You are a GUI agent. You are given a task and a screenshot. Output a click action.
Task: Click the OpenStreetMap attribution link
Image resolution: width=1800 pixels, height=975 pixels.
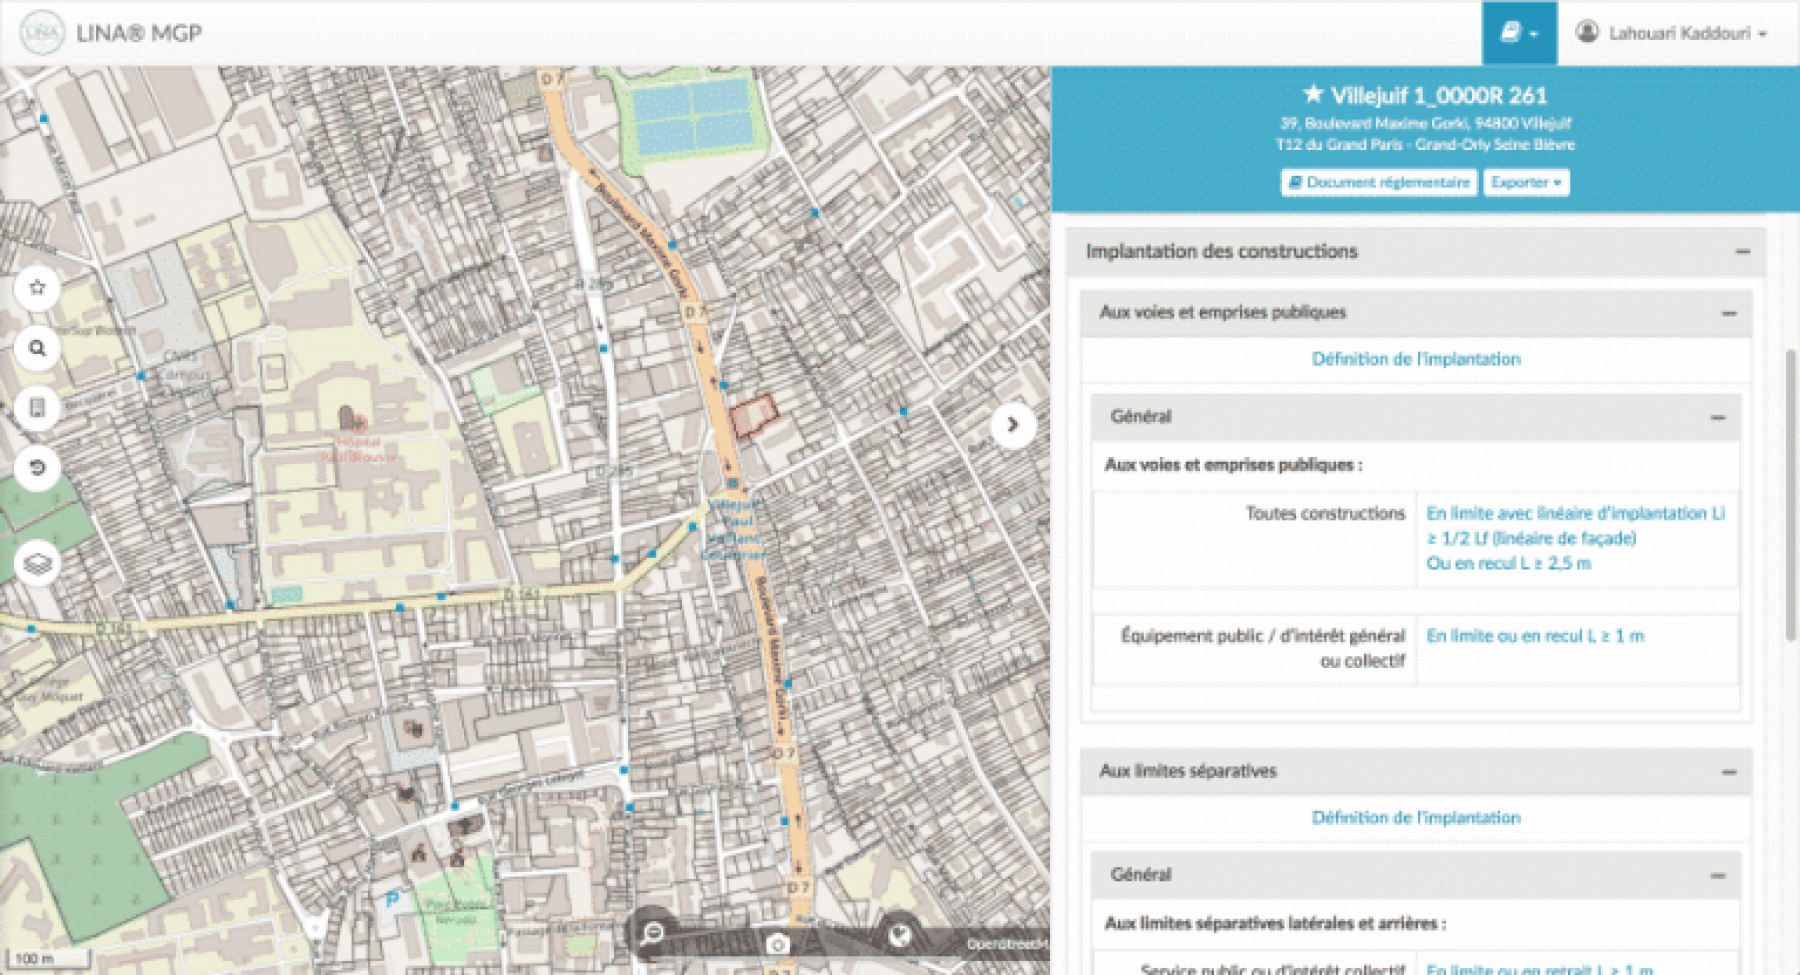[1007, 944]
